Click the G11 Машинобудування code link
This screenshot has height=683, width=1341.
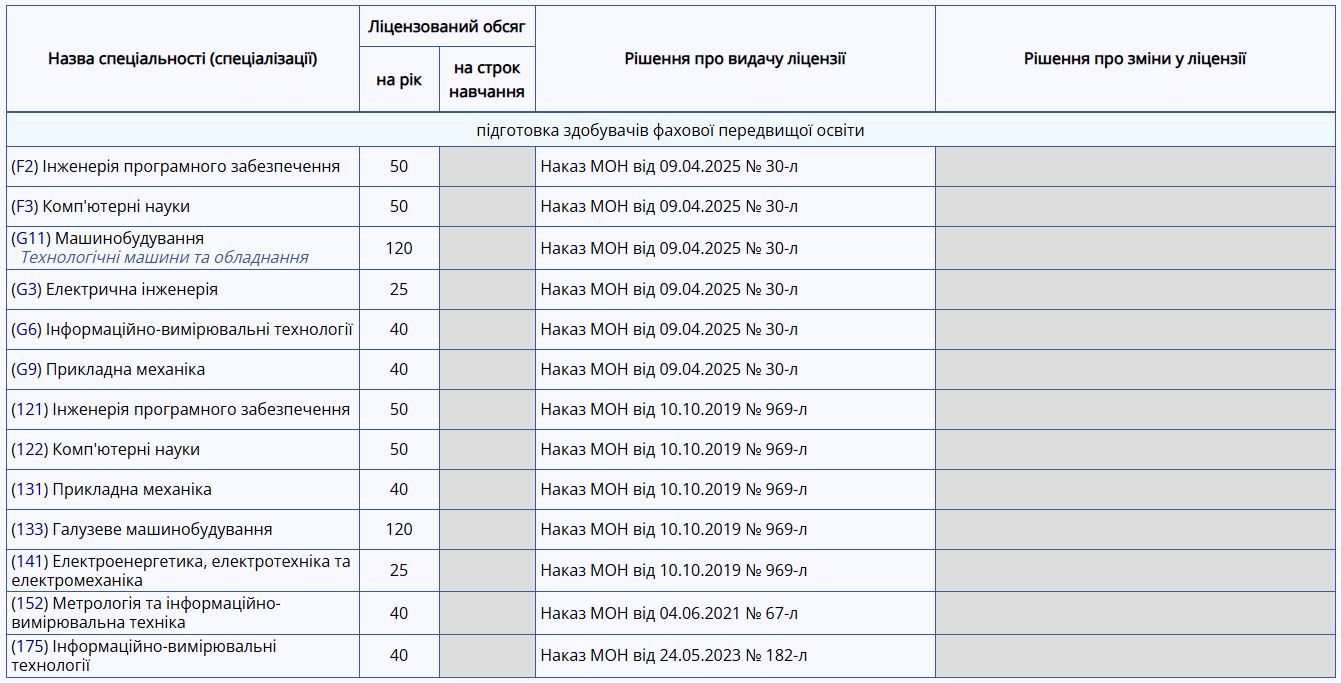31,238
